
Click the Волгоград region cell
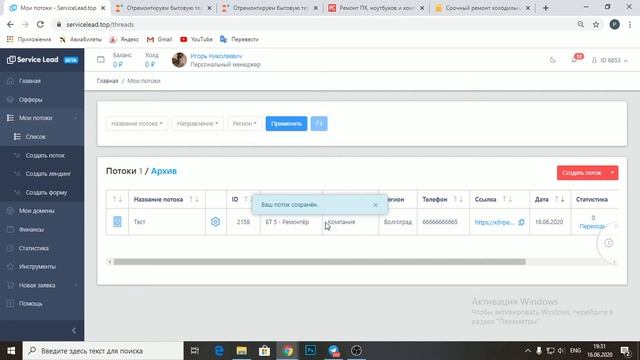tap(398, 222)
